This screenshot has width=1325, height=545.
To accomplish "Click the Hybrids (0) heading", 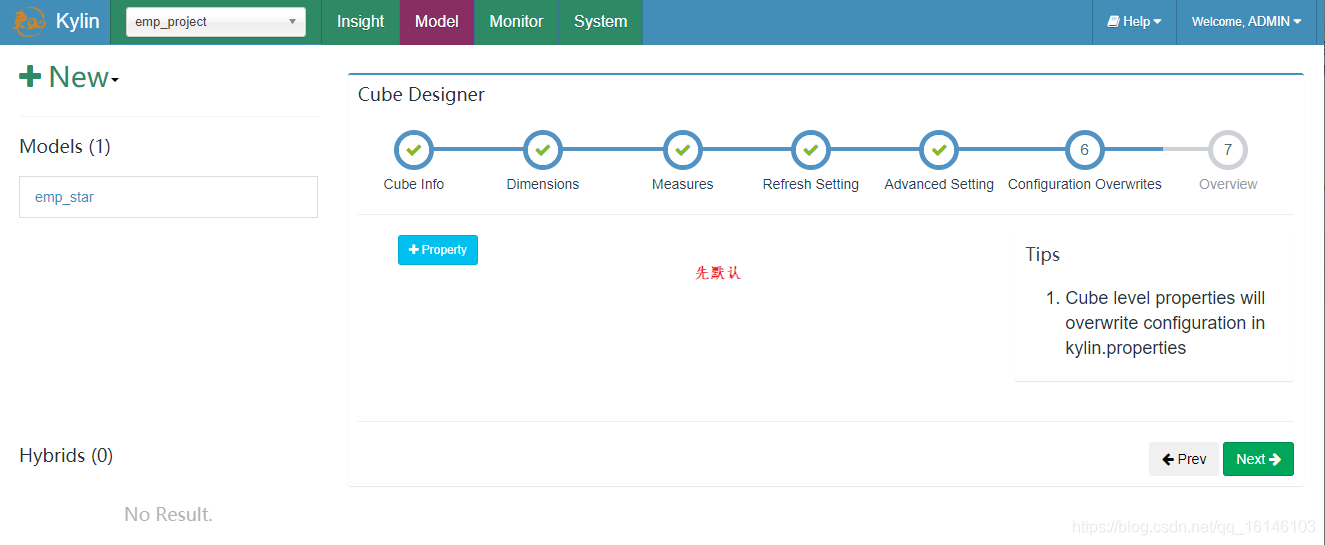I will pos(66,456).
